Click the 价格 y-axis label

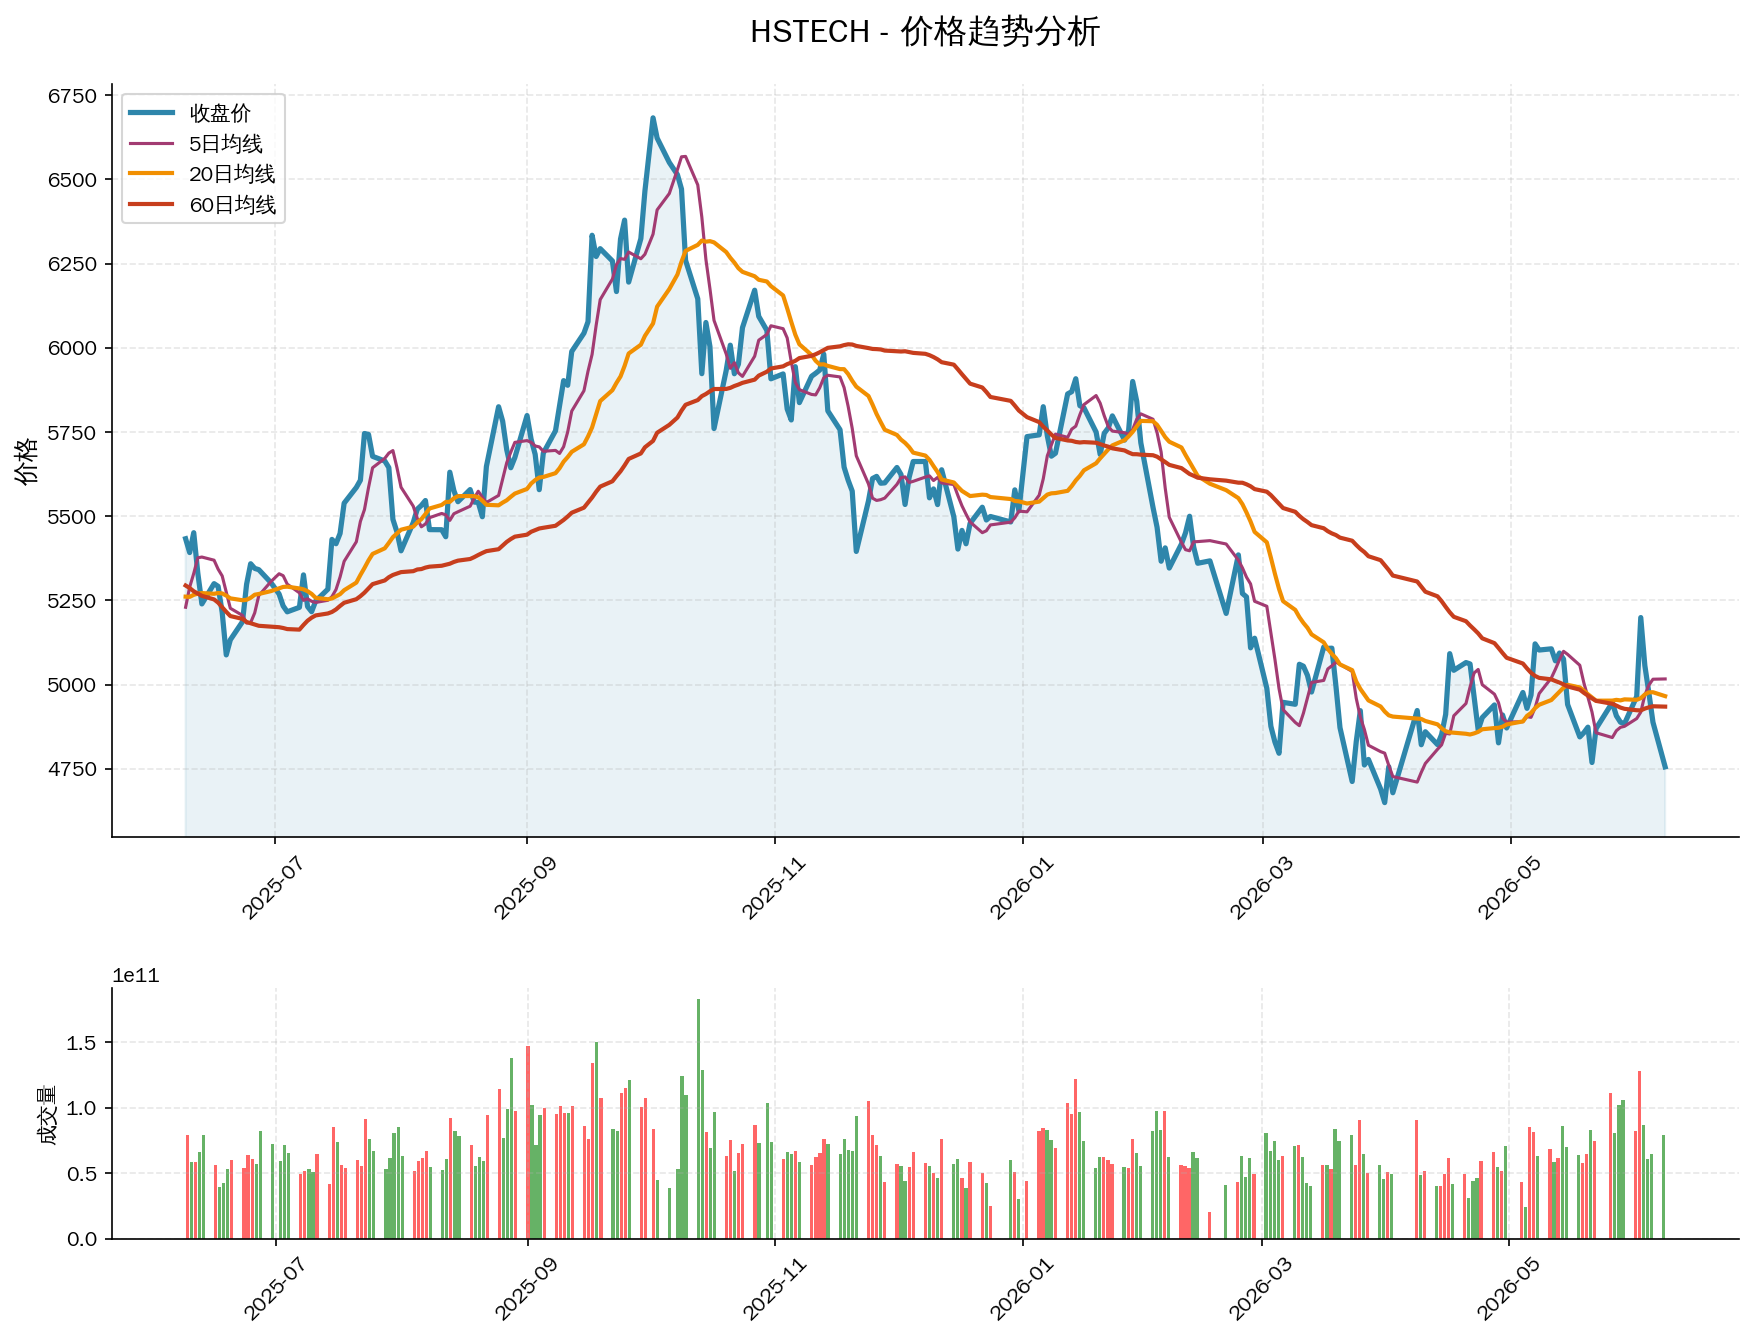pos(27,460)
